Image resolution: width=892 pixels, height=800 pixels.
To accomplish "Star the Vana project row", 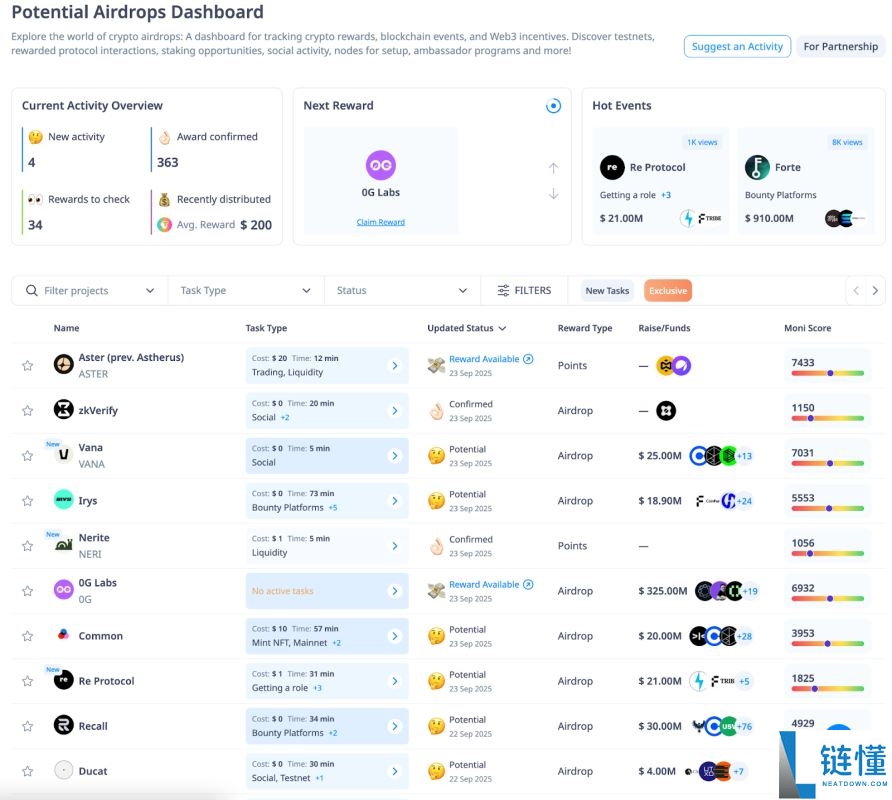I will point(27,456).
